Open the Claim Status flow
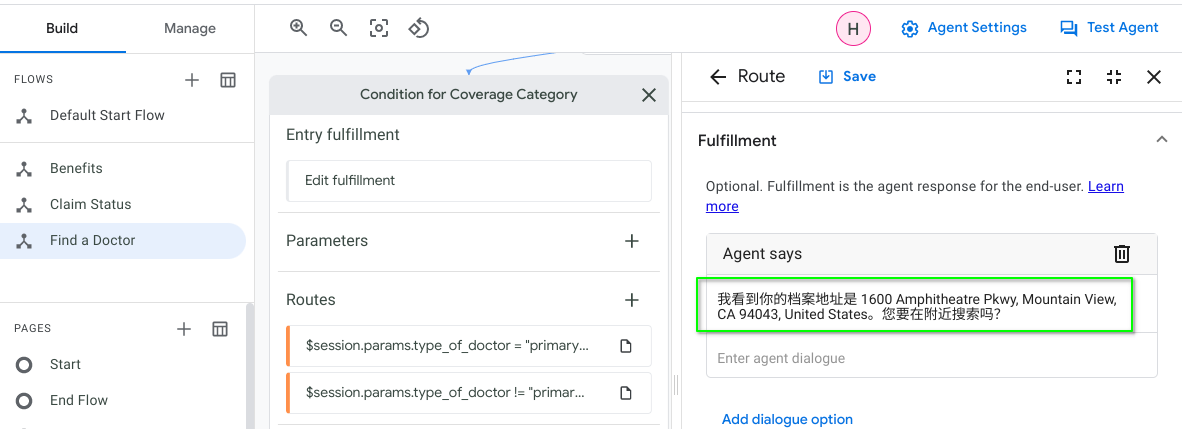The height and width of the screenshot is (429, 1182). (90, 204)
